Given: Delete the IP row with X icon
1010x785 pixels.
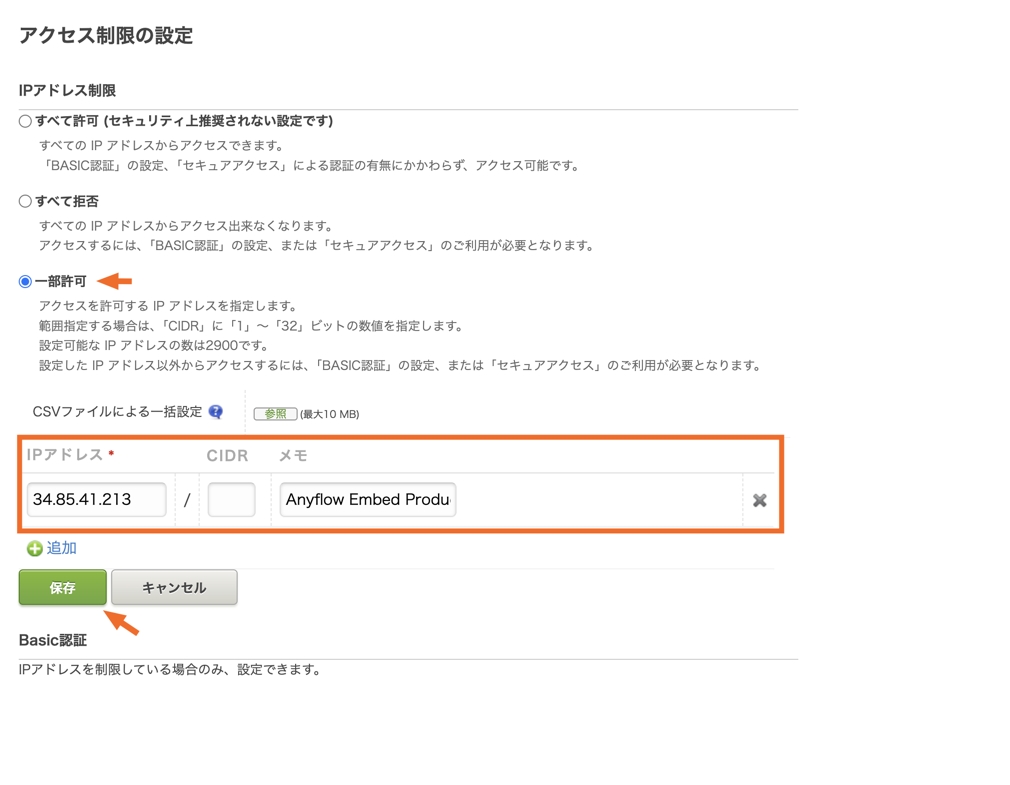Looking at the screenshot, I should 759,500.
